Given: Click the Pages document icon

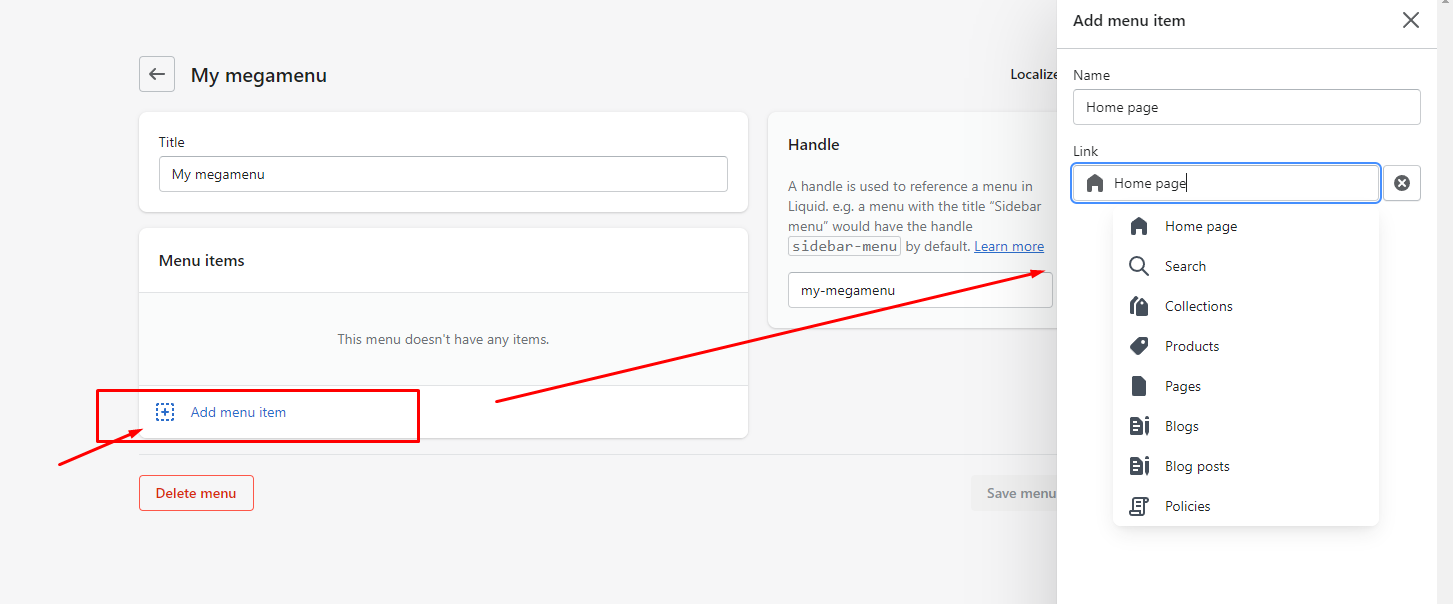Looking at the screenshot, I should [1138, 387].
